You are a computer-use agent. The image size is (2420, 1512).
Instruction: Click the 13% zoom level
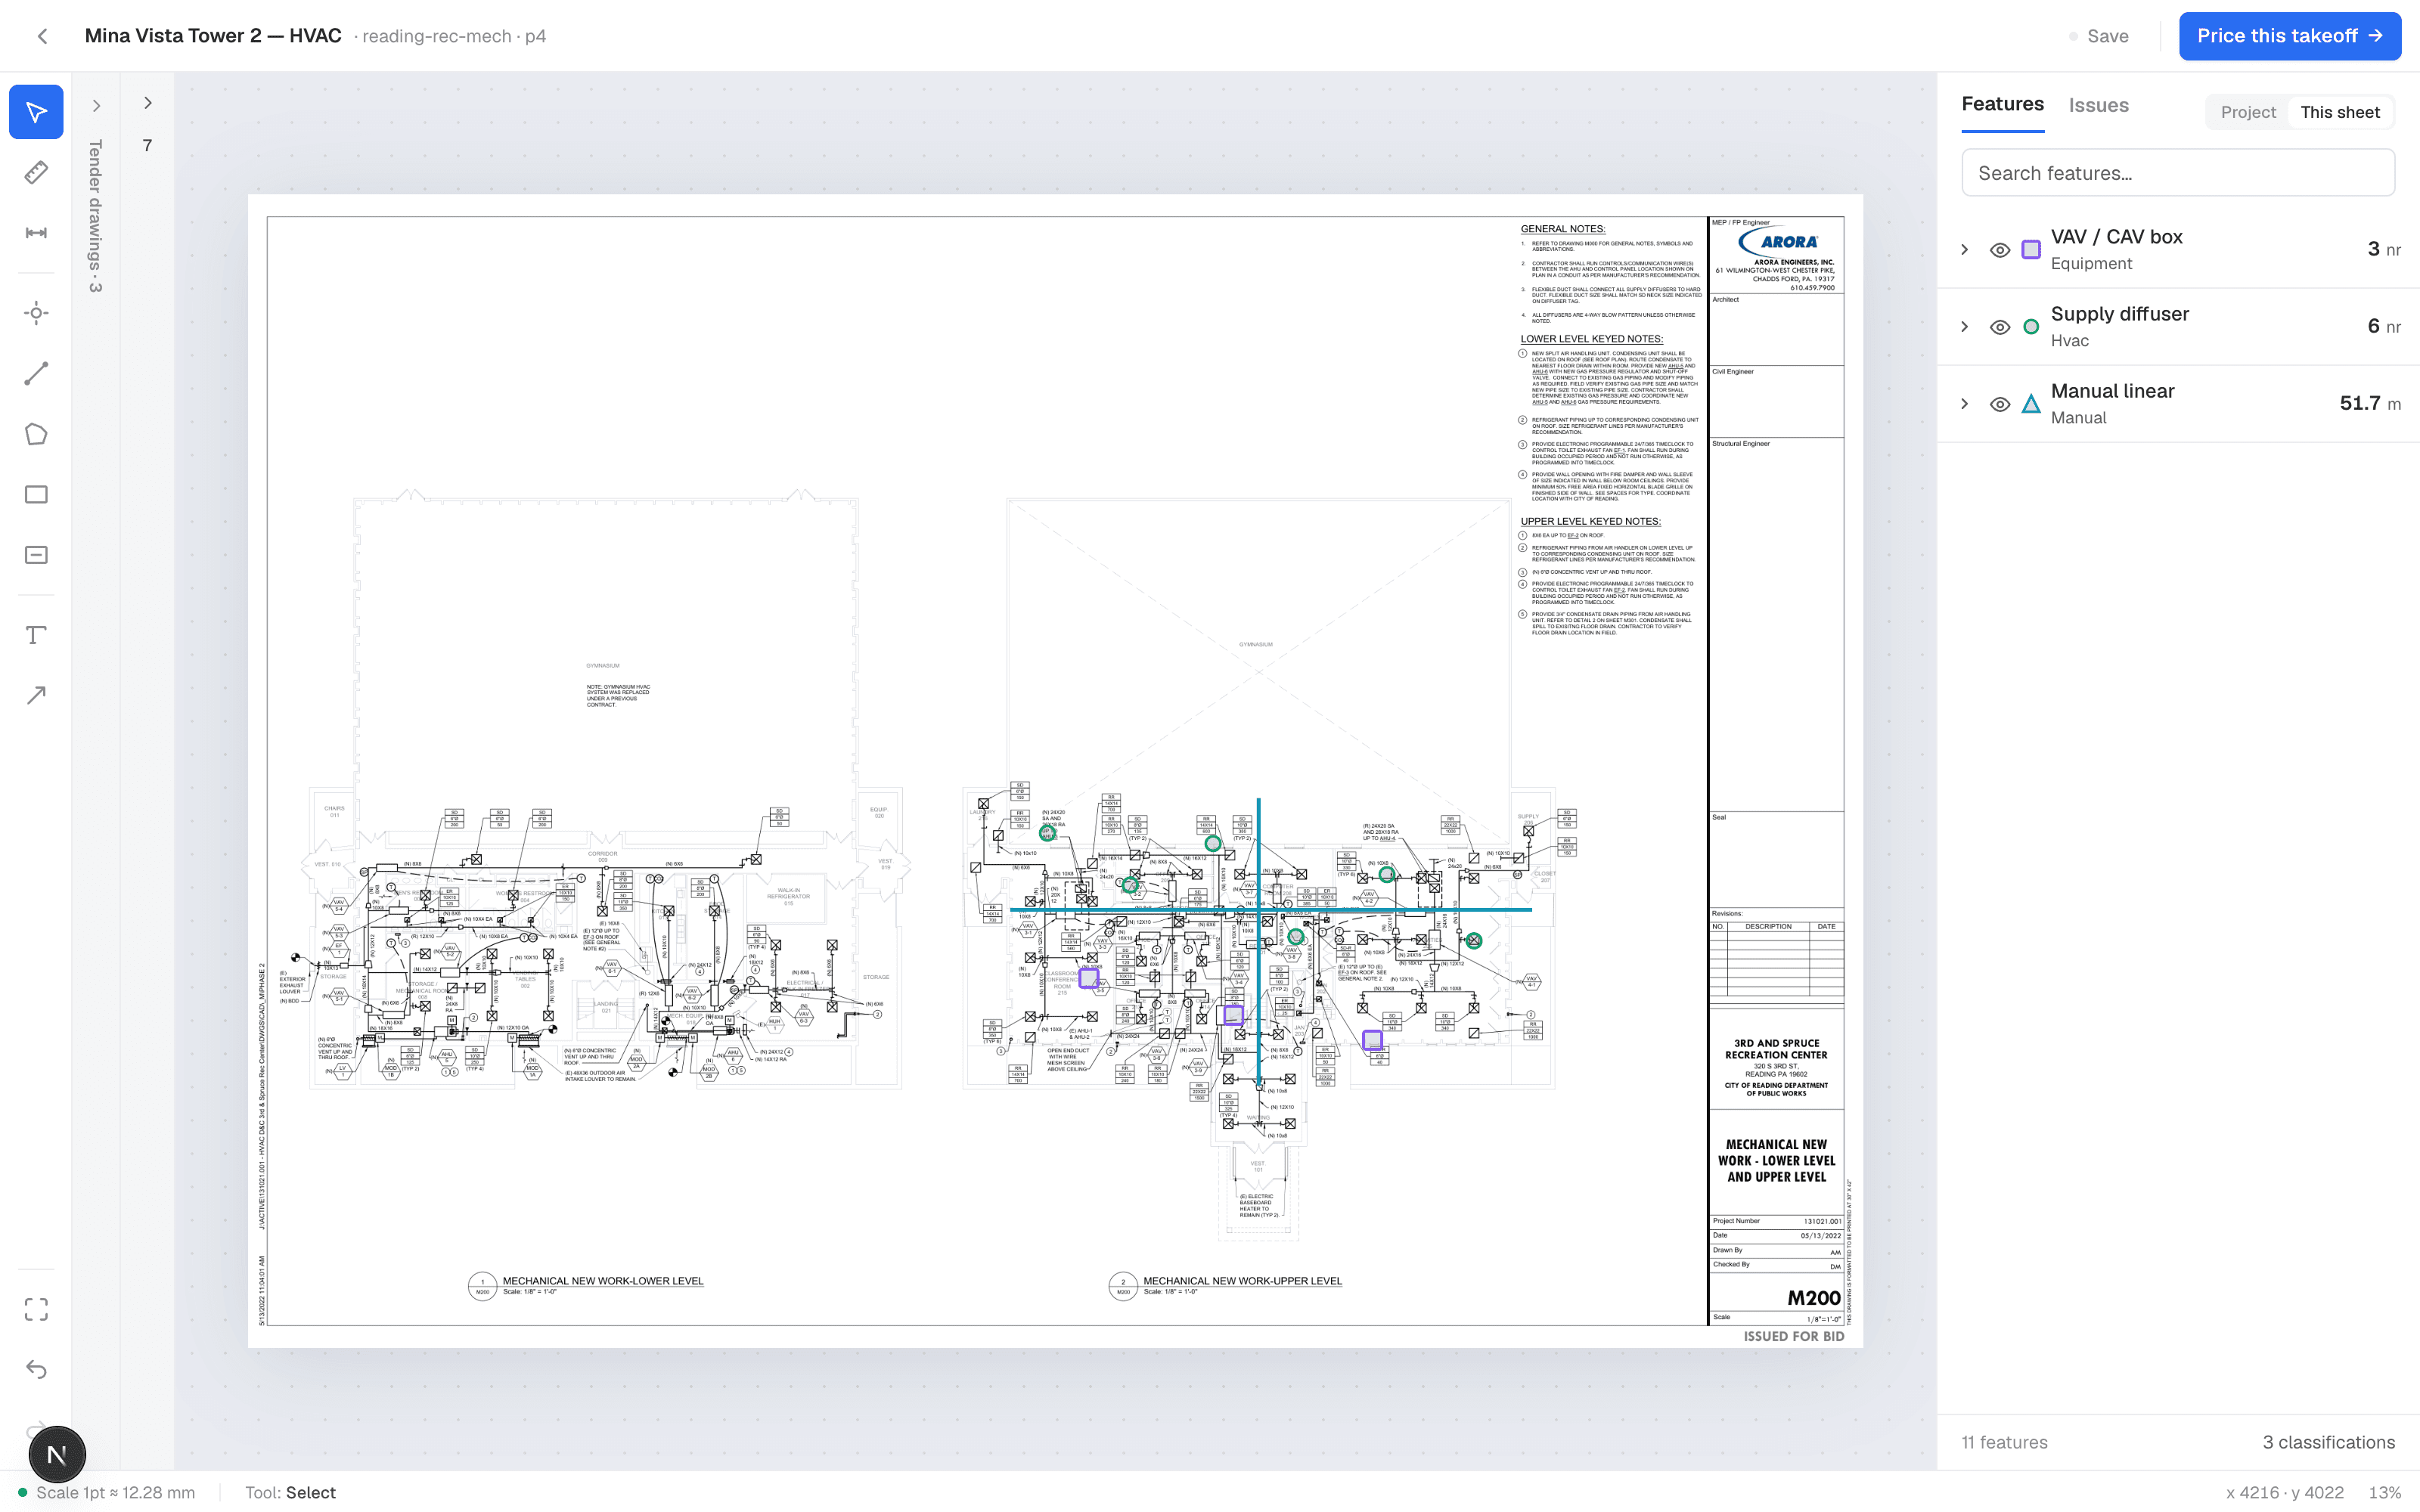point(2384,1492)
